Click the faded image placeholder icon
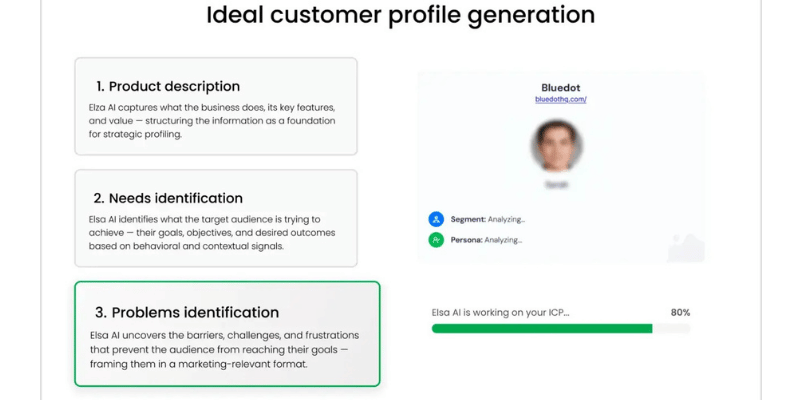This screenshot has width=800, height=400. pos(686,247)
